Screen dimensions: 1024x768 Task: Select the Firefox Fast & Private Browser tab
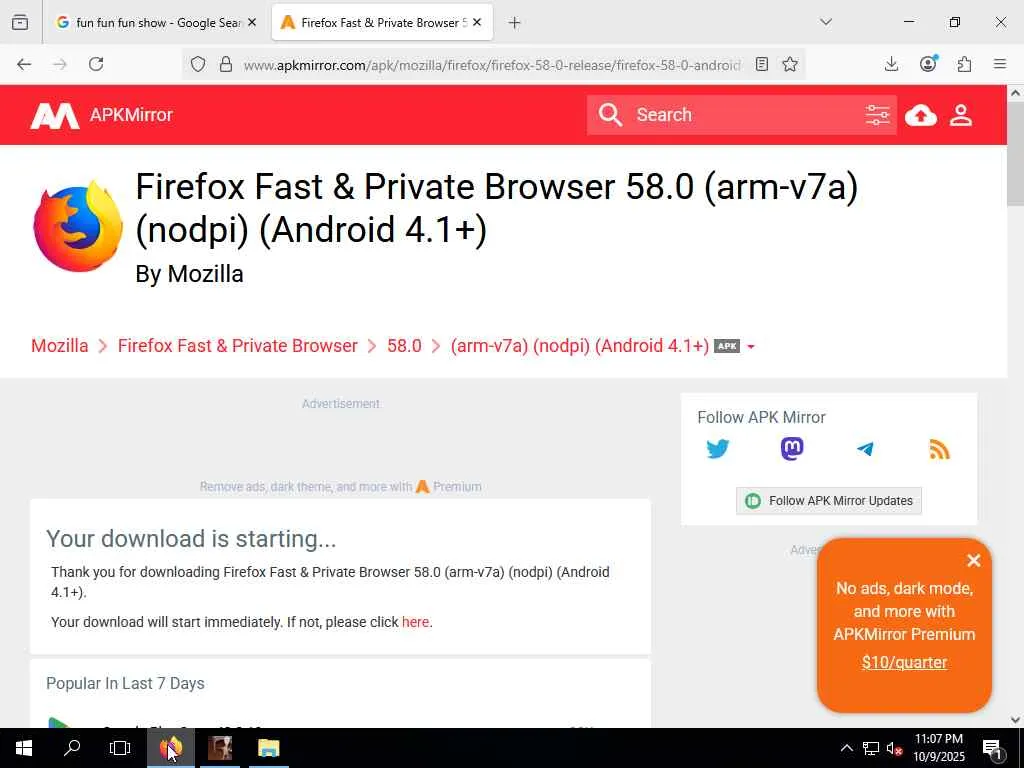pos(382,22)
